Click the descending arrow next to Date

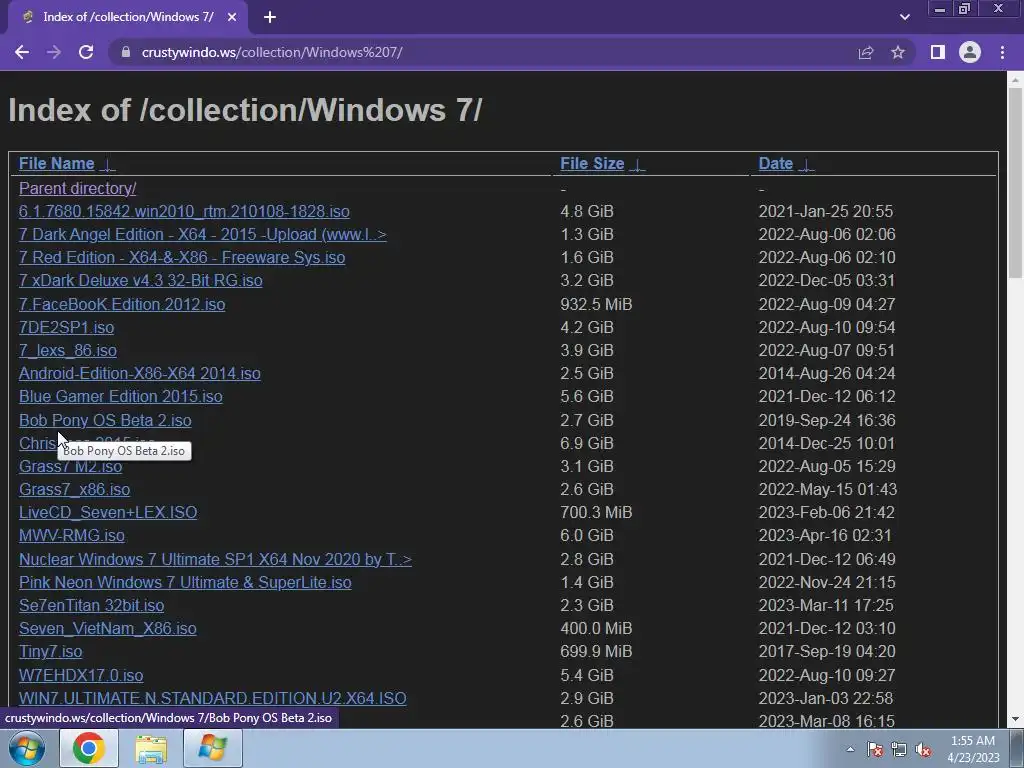pyautogui.click(x=807, y=165)
